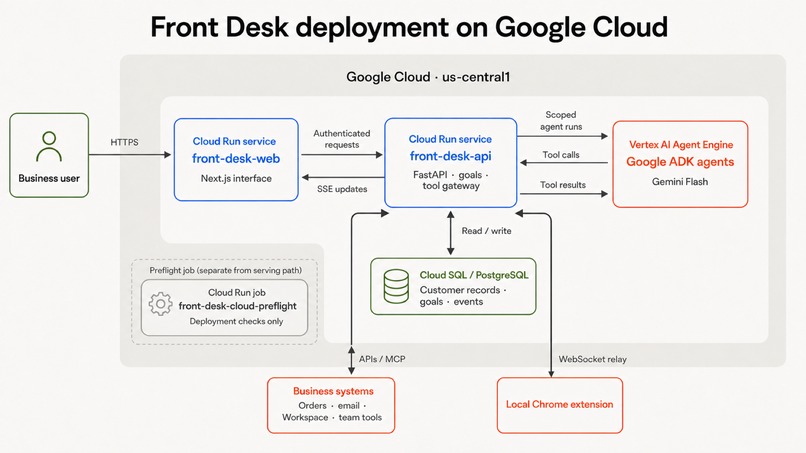This screenshot has height=453, width=806.
Task: Click the 'front-desk-cloud-preflight' job name
Action: tap(237, 306)
